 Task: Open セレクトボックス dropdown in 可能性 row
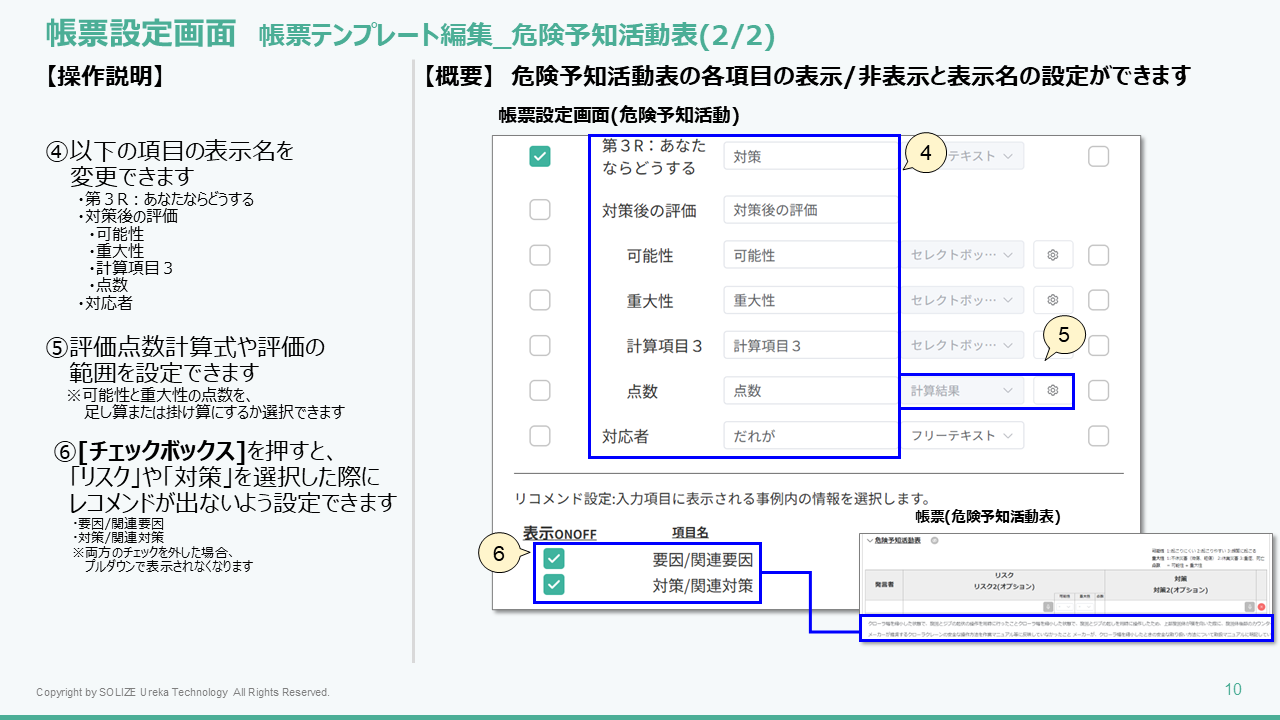coord(963,255)
